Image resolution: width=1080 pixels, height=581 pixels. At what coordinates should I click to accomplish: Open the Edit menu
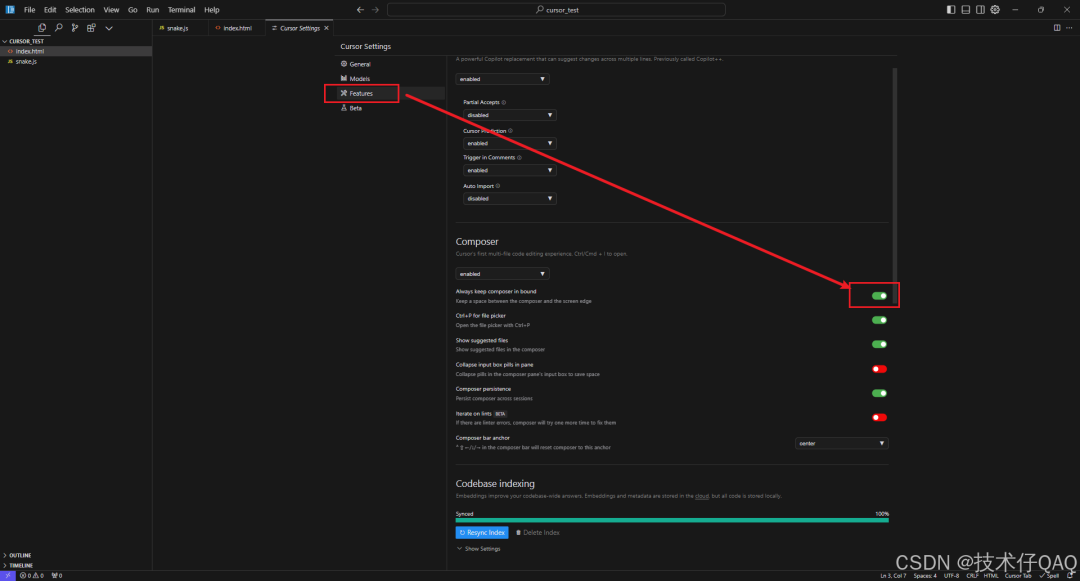tap(50, 10)
